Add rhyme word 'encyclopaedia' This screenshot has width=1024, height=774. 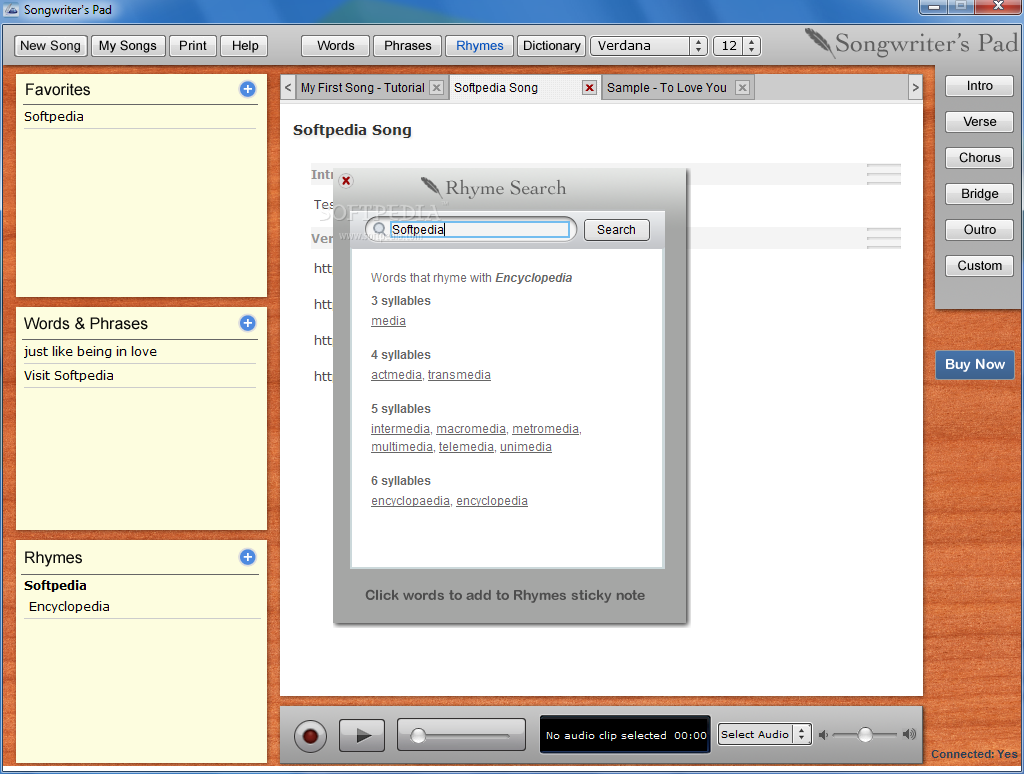point(410,501)
